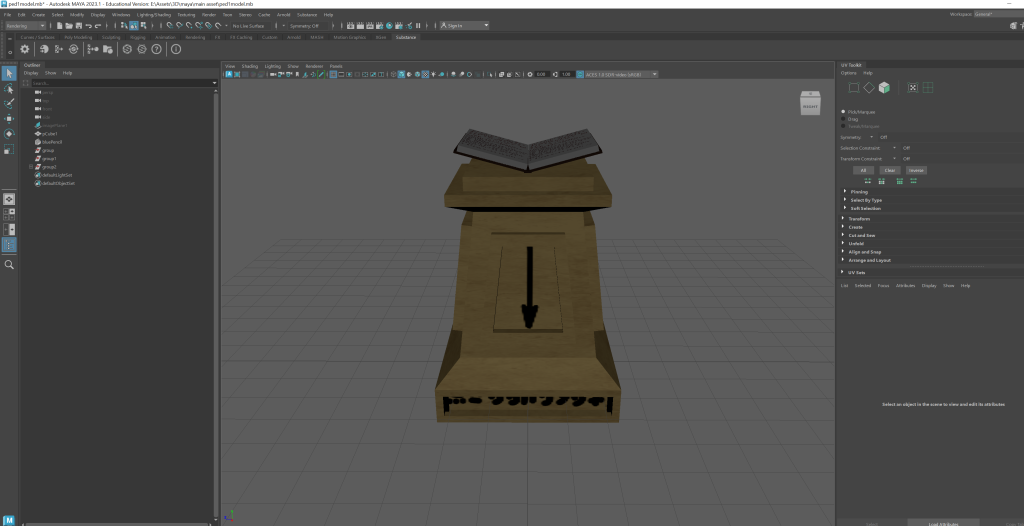Click the Substance shelf info icon
This screenshot has width=1024, height=526.
pos(176,49)
